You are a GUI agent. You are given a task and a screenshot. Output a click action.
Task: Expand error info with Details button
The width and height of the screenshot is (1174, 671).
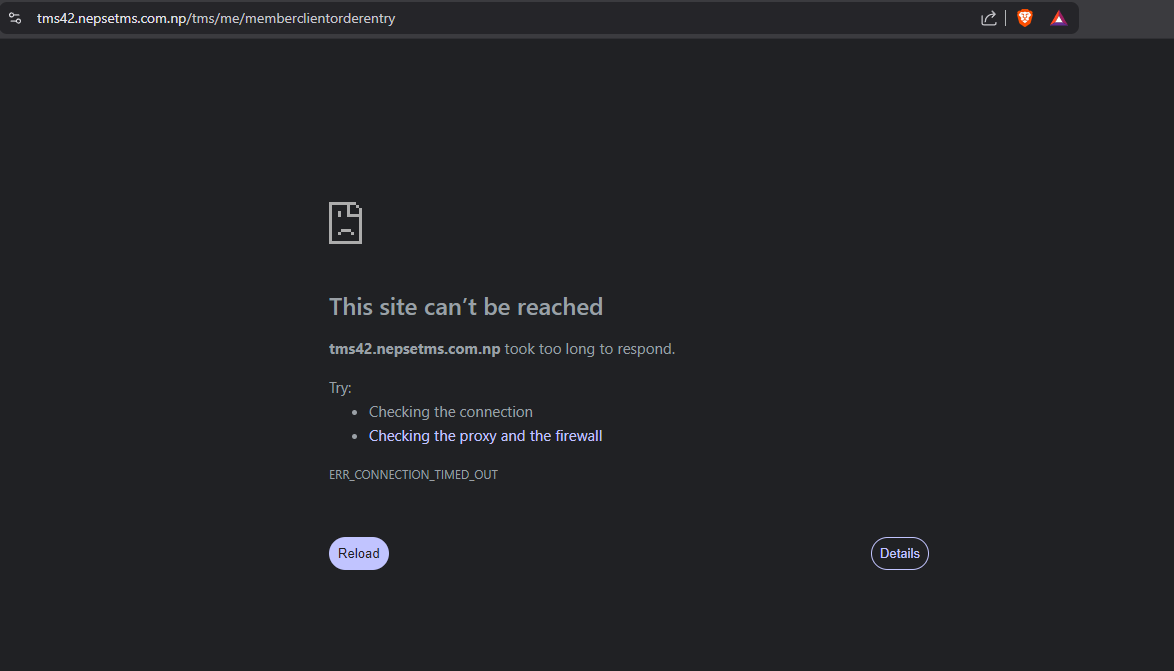pos(899,553)
